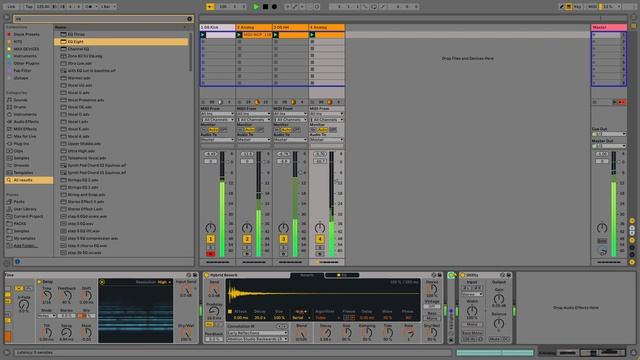640x360 pixels.
Task: Save Hybrid Reverb preset with the disk icon
Action: (x=440, y=275)
